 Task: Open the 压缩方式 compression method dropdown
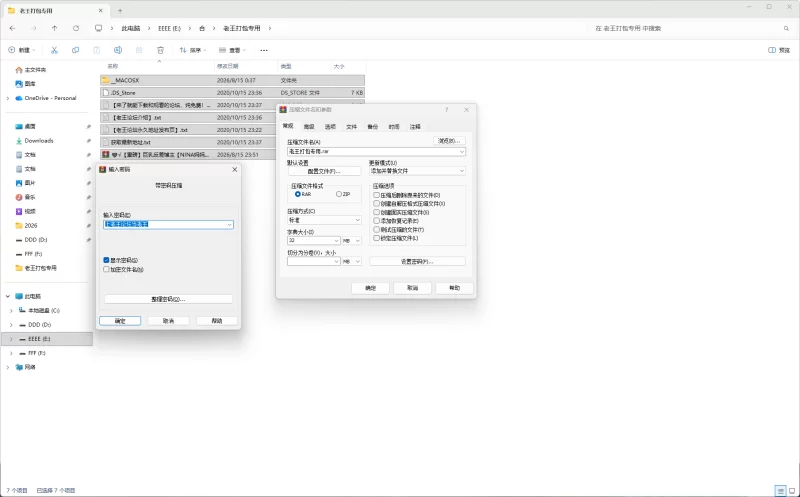tap(324, 220)
